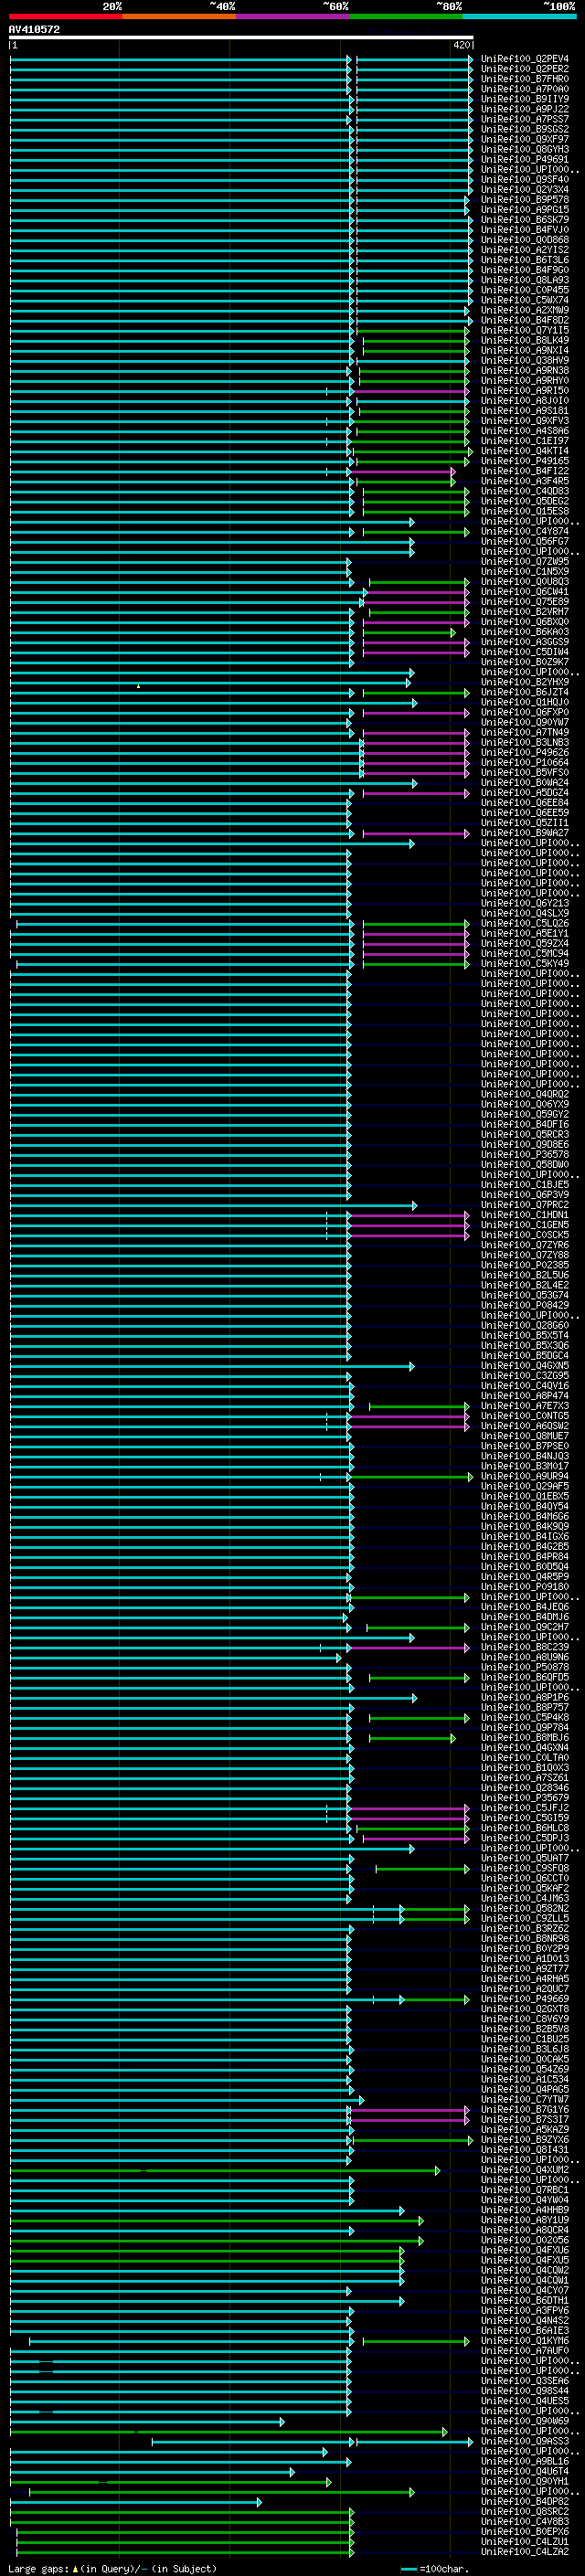Select label UniRef100_C5LQ26
The width and height of the screenshot is (585, 2576).
(525, 924)
